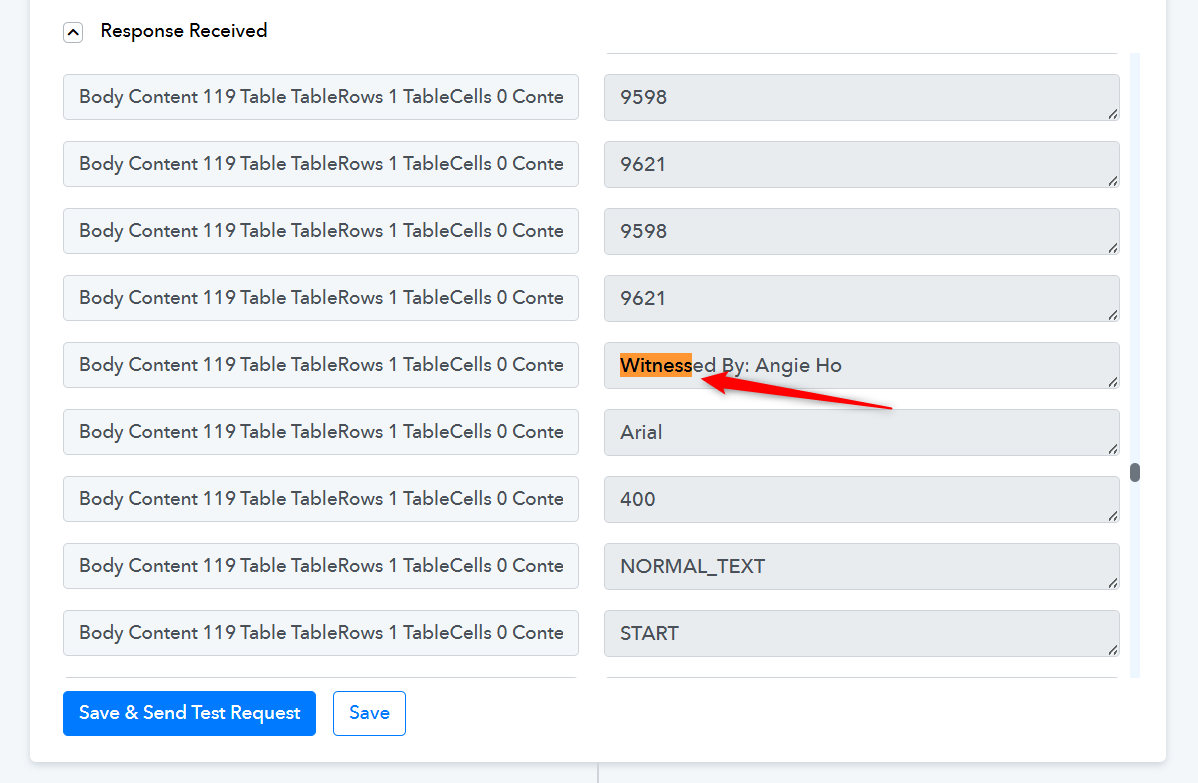The width and height of the screenshot is (1198, 783).
Task: Click Save & Send Test Request button
Action: tap(189, 713)
